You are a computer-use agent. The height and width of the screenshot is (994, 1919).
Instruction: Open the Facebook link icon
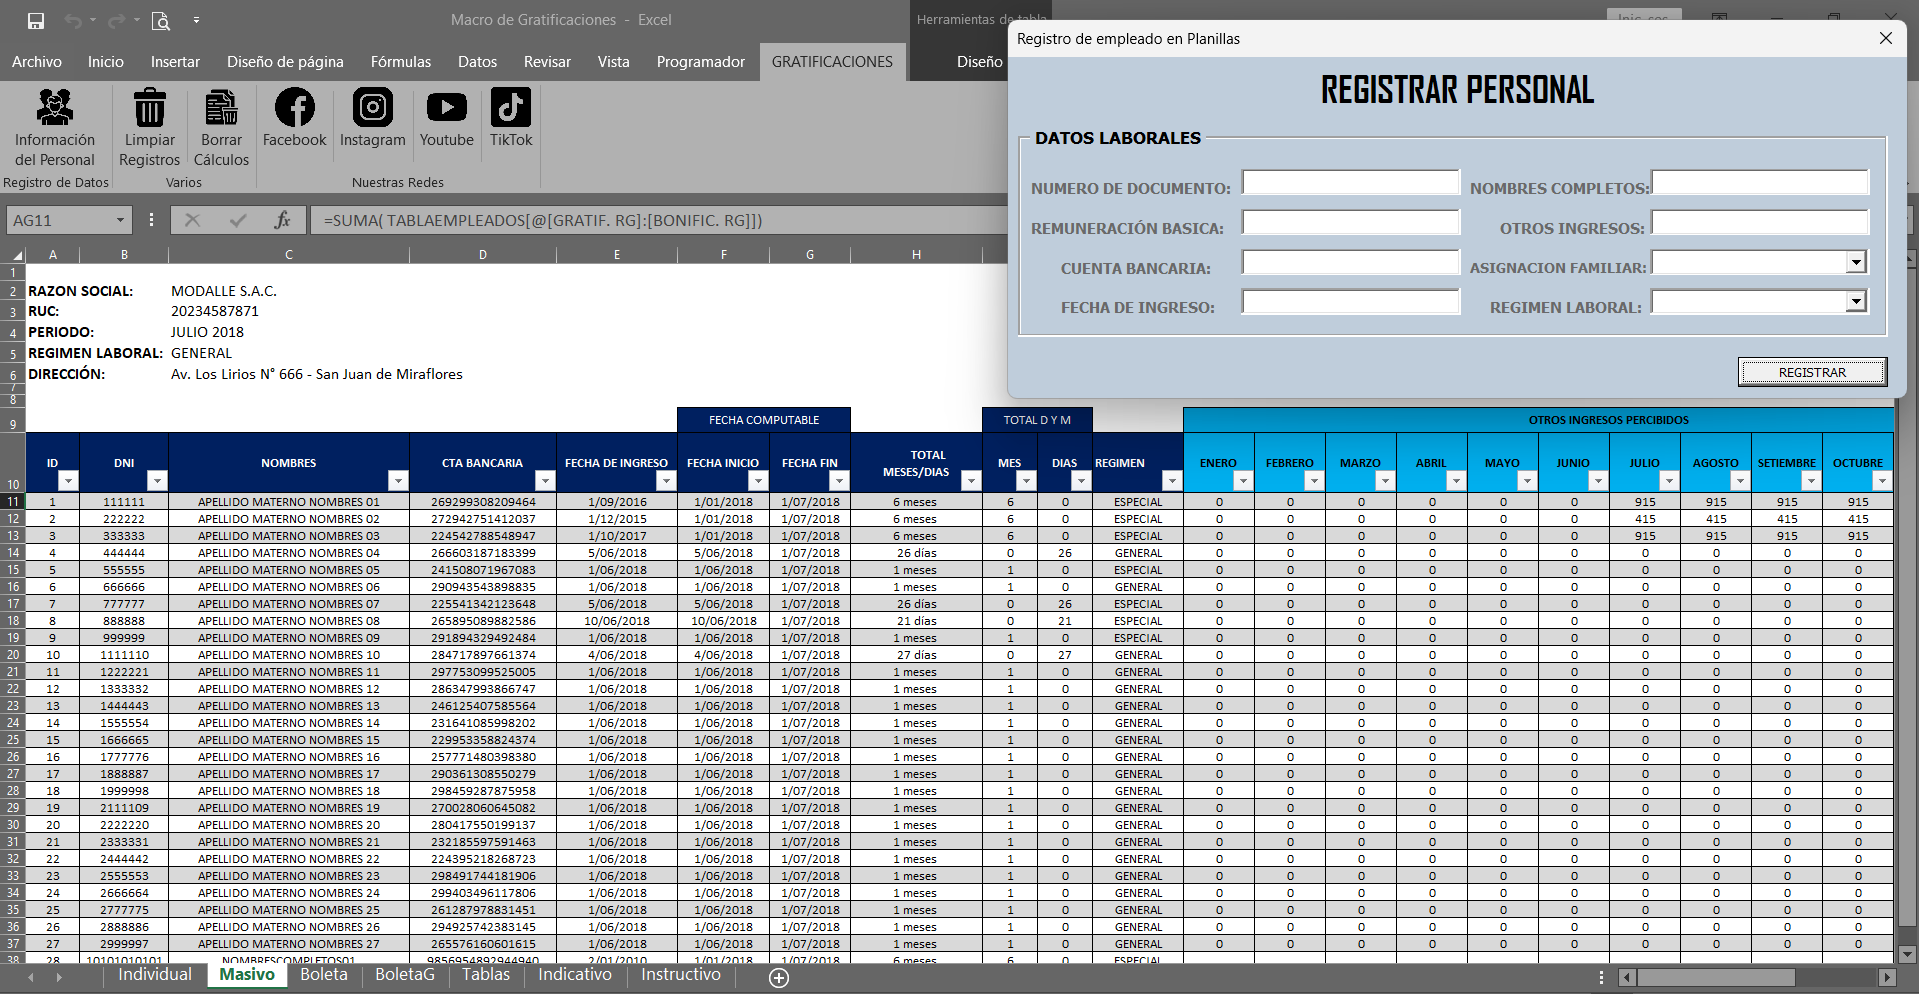294,108
